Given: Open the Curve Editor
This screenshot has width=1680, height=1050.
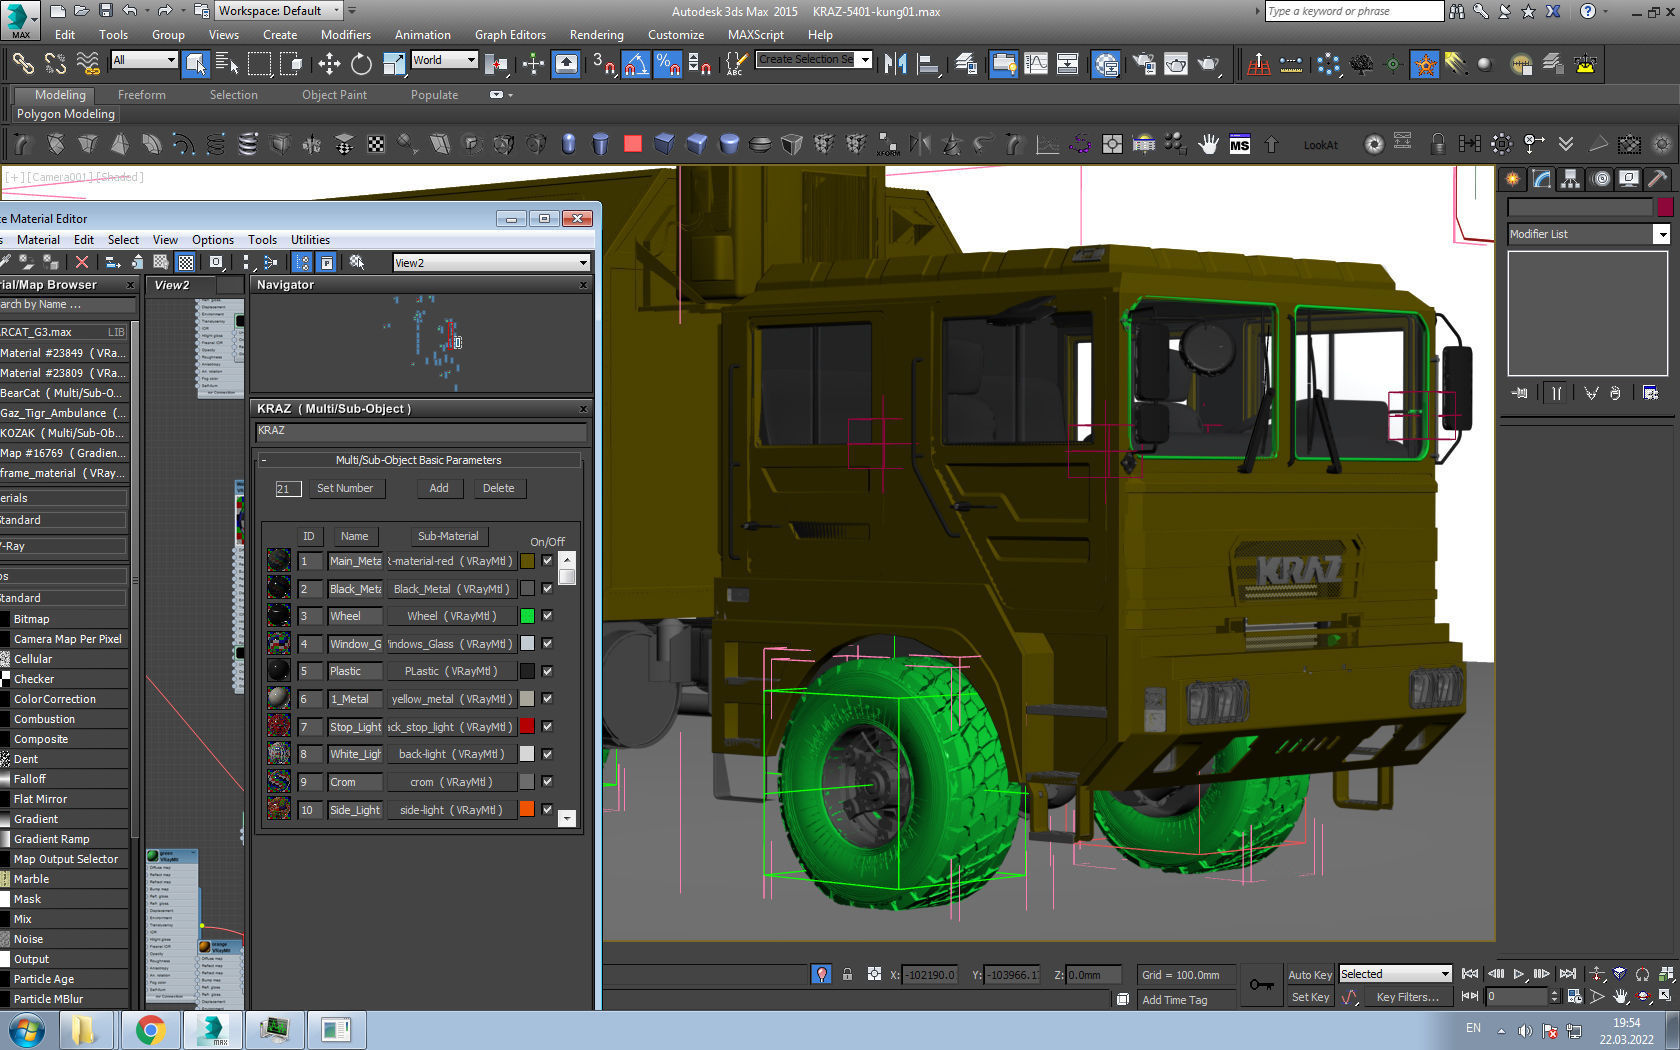Looking at the screenshot, I should tap(1036, 64).
